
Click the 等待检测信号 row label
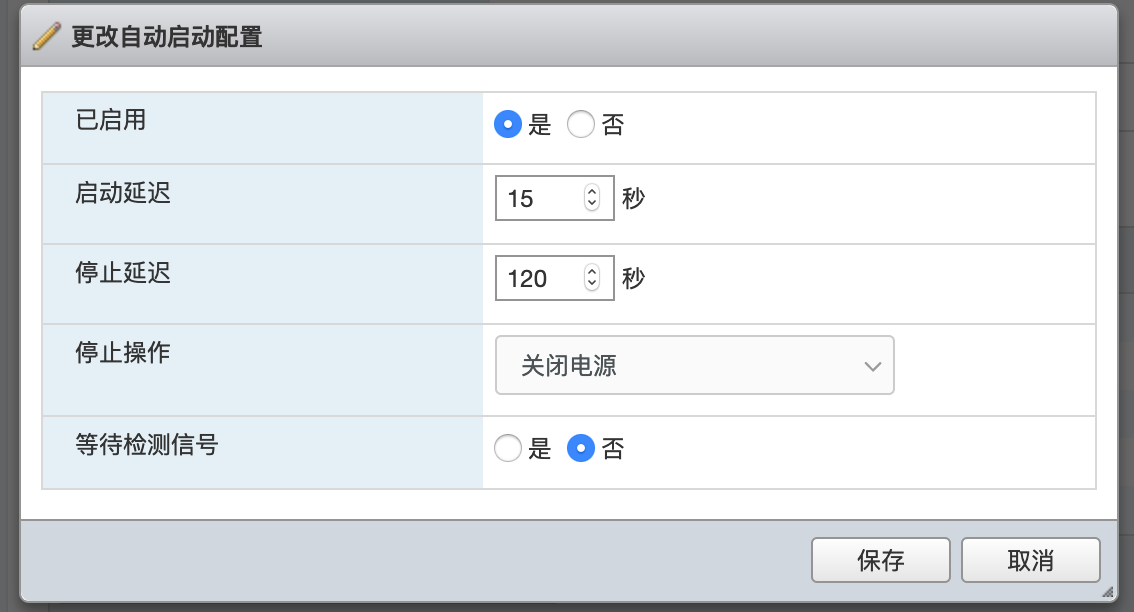coord(147,444)
